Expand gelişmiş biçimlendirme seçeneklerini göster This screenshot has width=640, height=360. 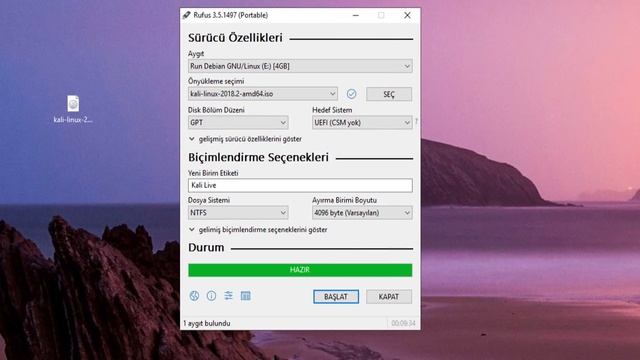point(258,230)
